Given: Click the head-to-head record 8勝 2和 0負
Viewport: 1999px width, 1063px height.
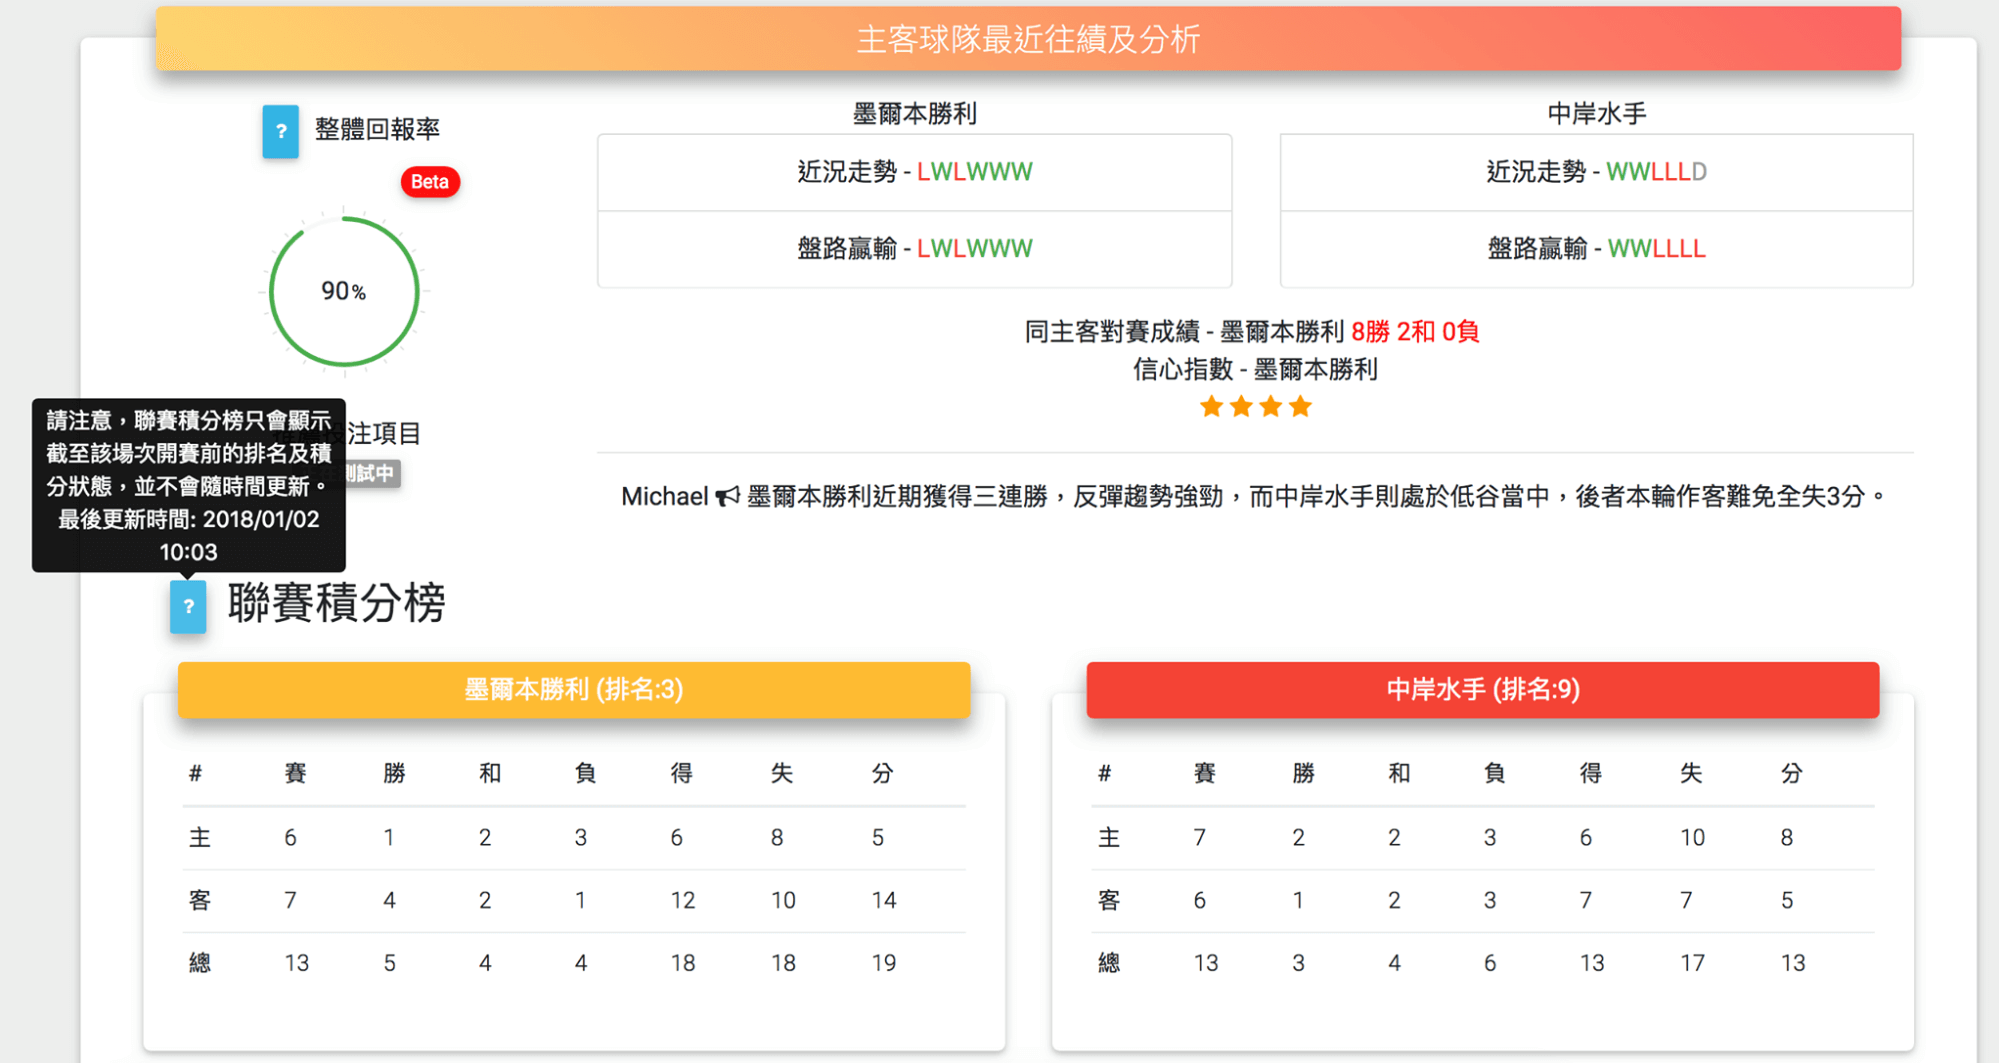Looking at the screenshot, I should (1415, 332).
